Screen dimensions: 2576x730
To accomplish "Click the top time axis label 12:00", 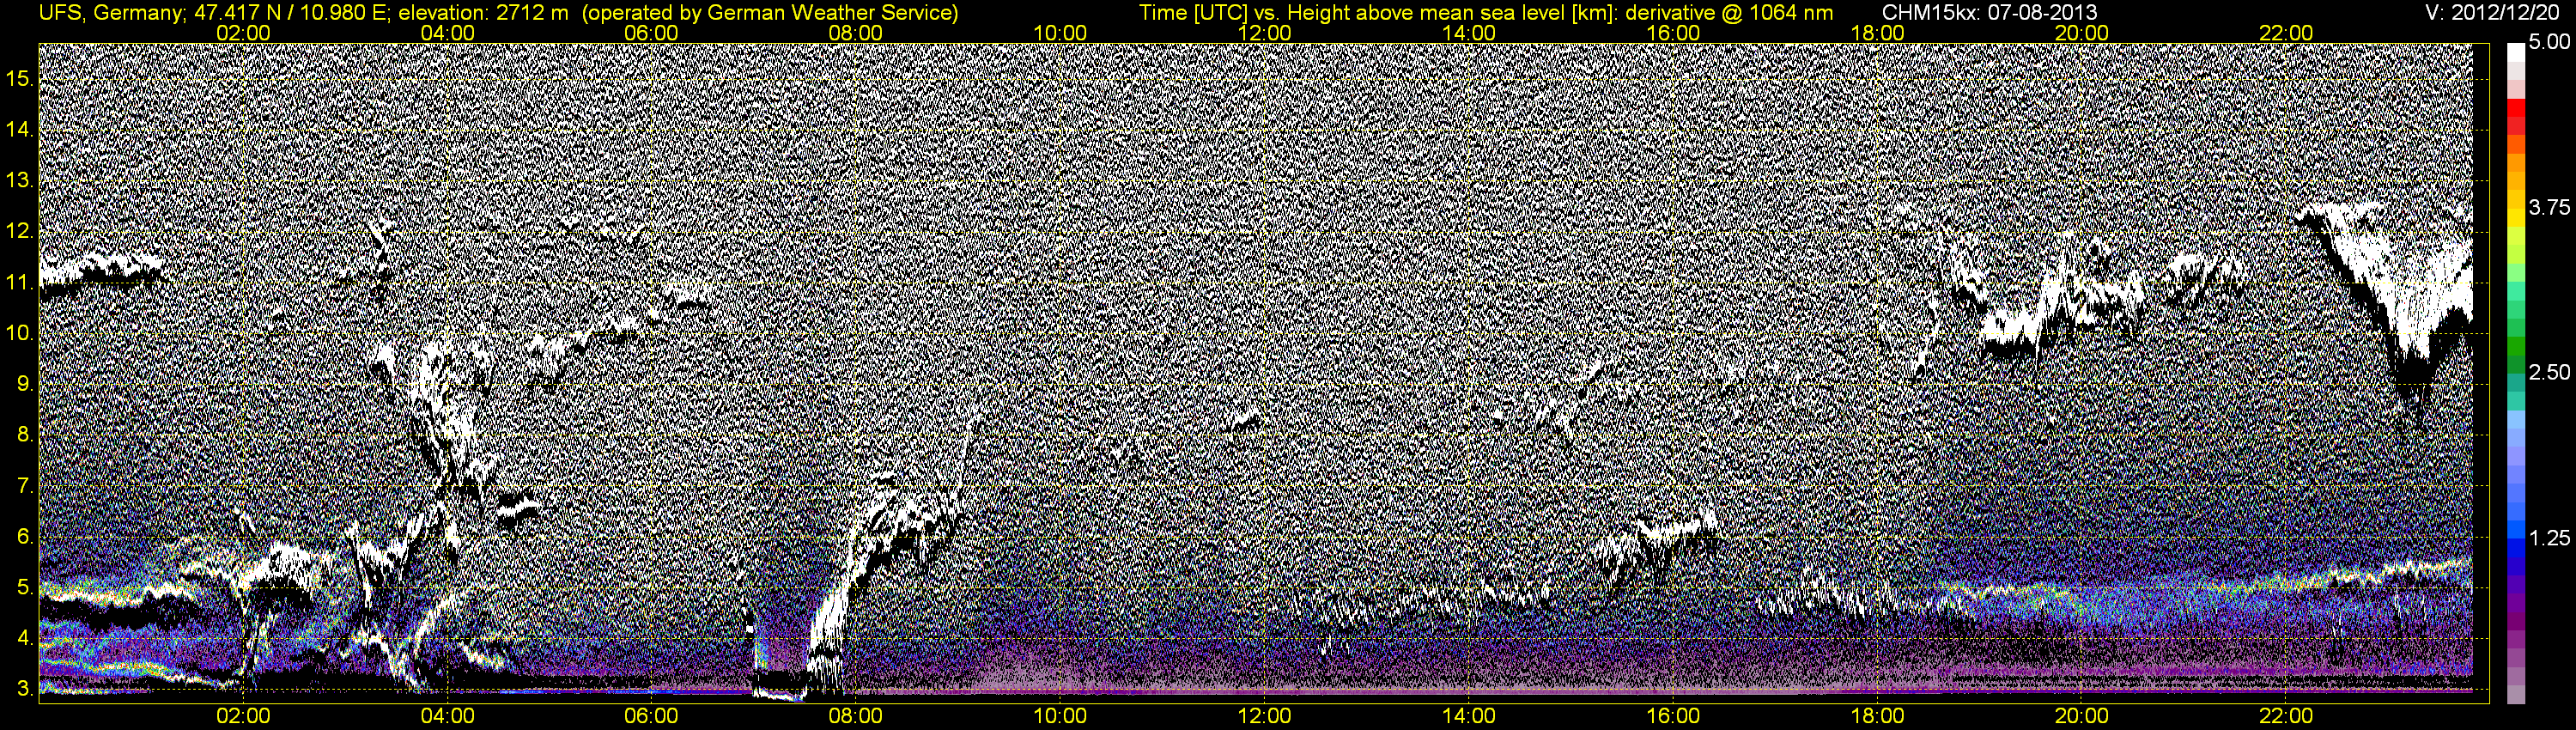I will 1264,33.
